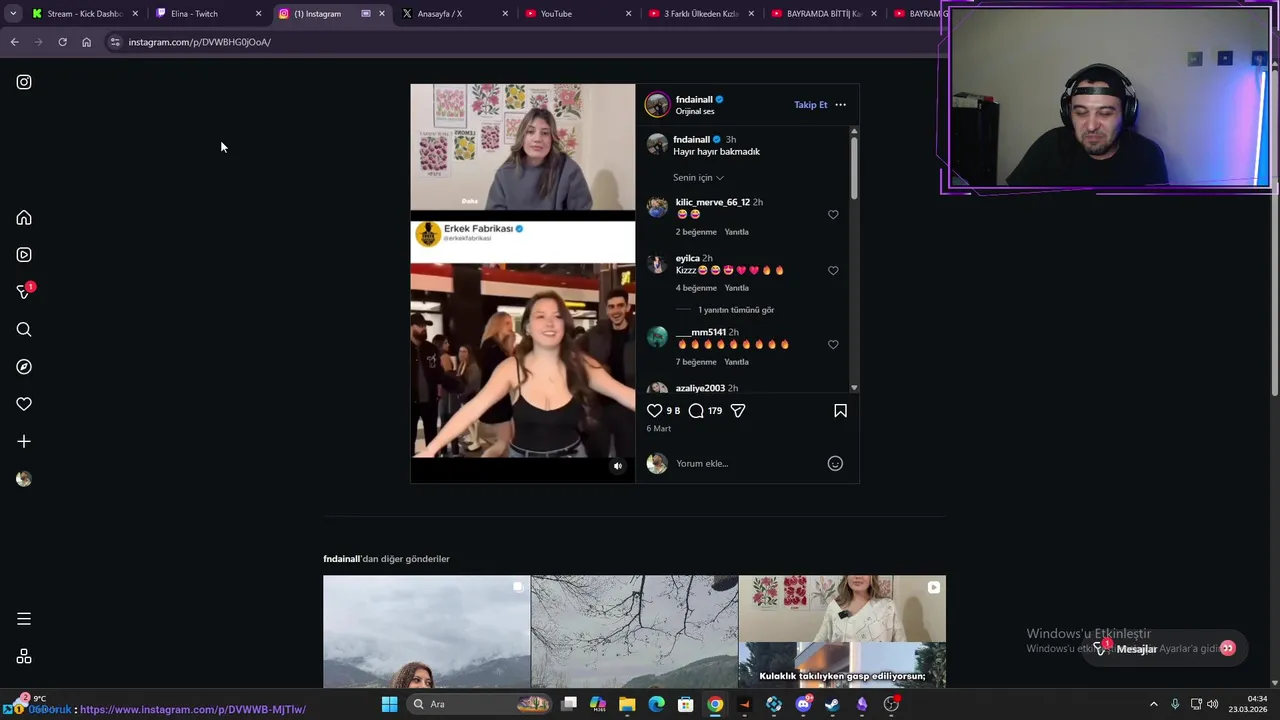The image size is (1280, 720).
Task: Go to the Home feed icon in sidebar
Action: (x=24, y=218)
